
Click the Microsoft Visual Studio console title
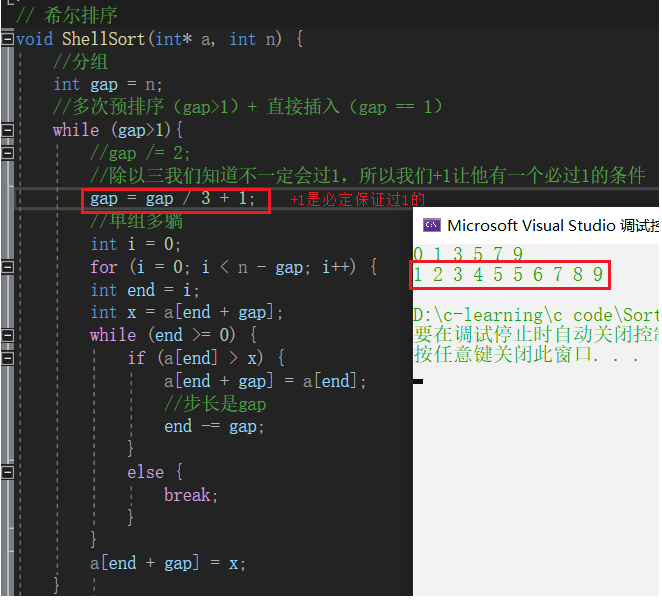coord(553,225)
